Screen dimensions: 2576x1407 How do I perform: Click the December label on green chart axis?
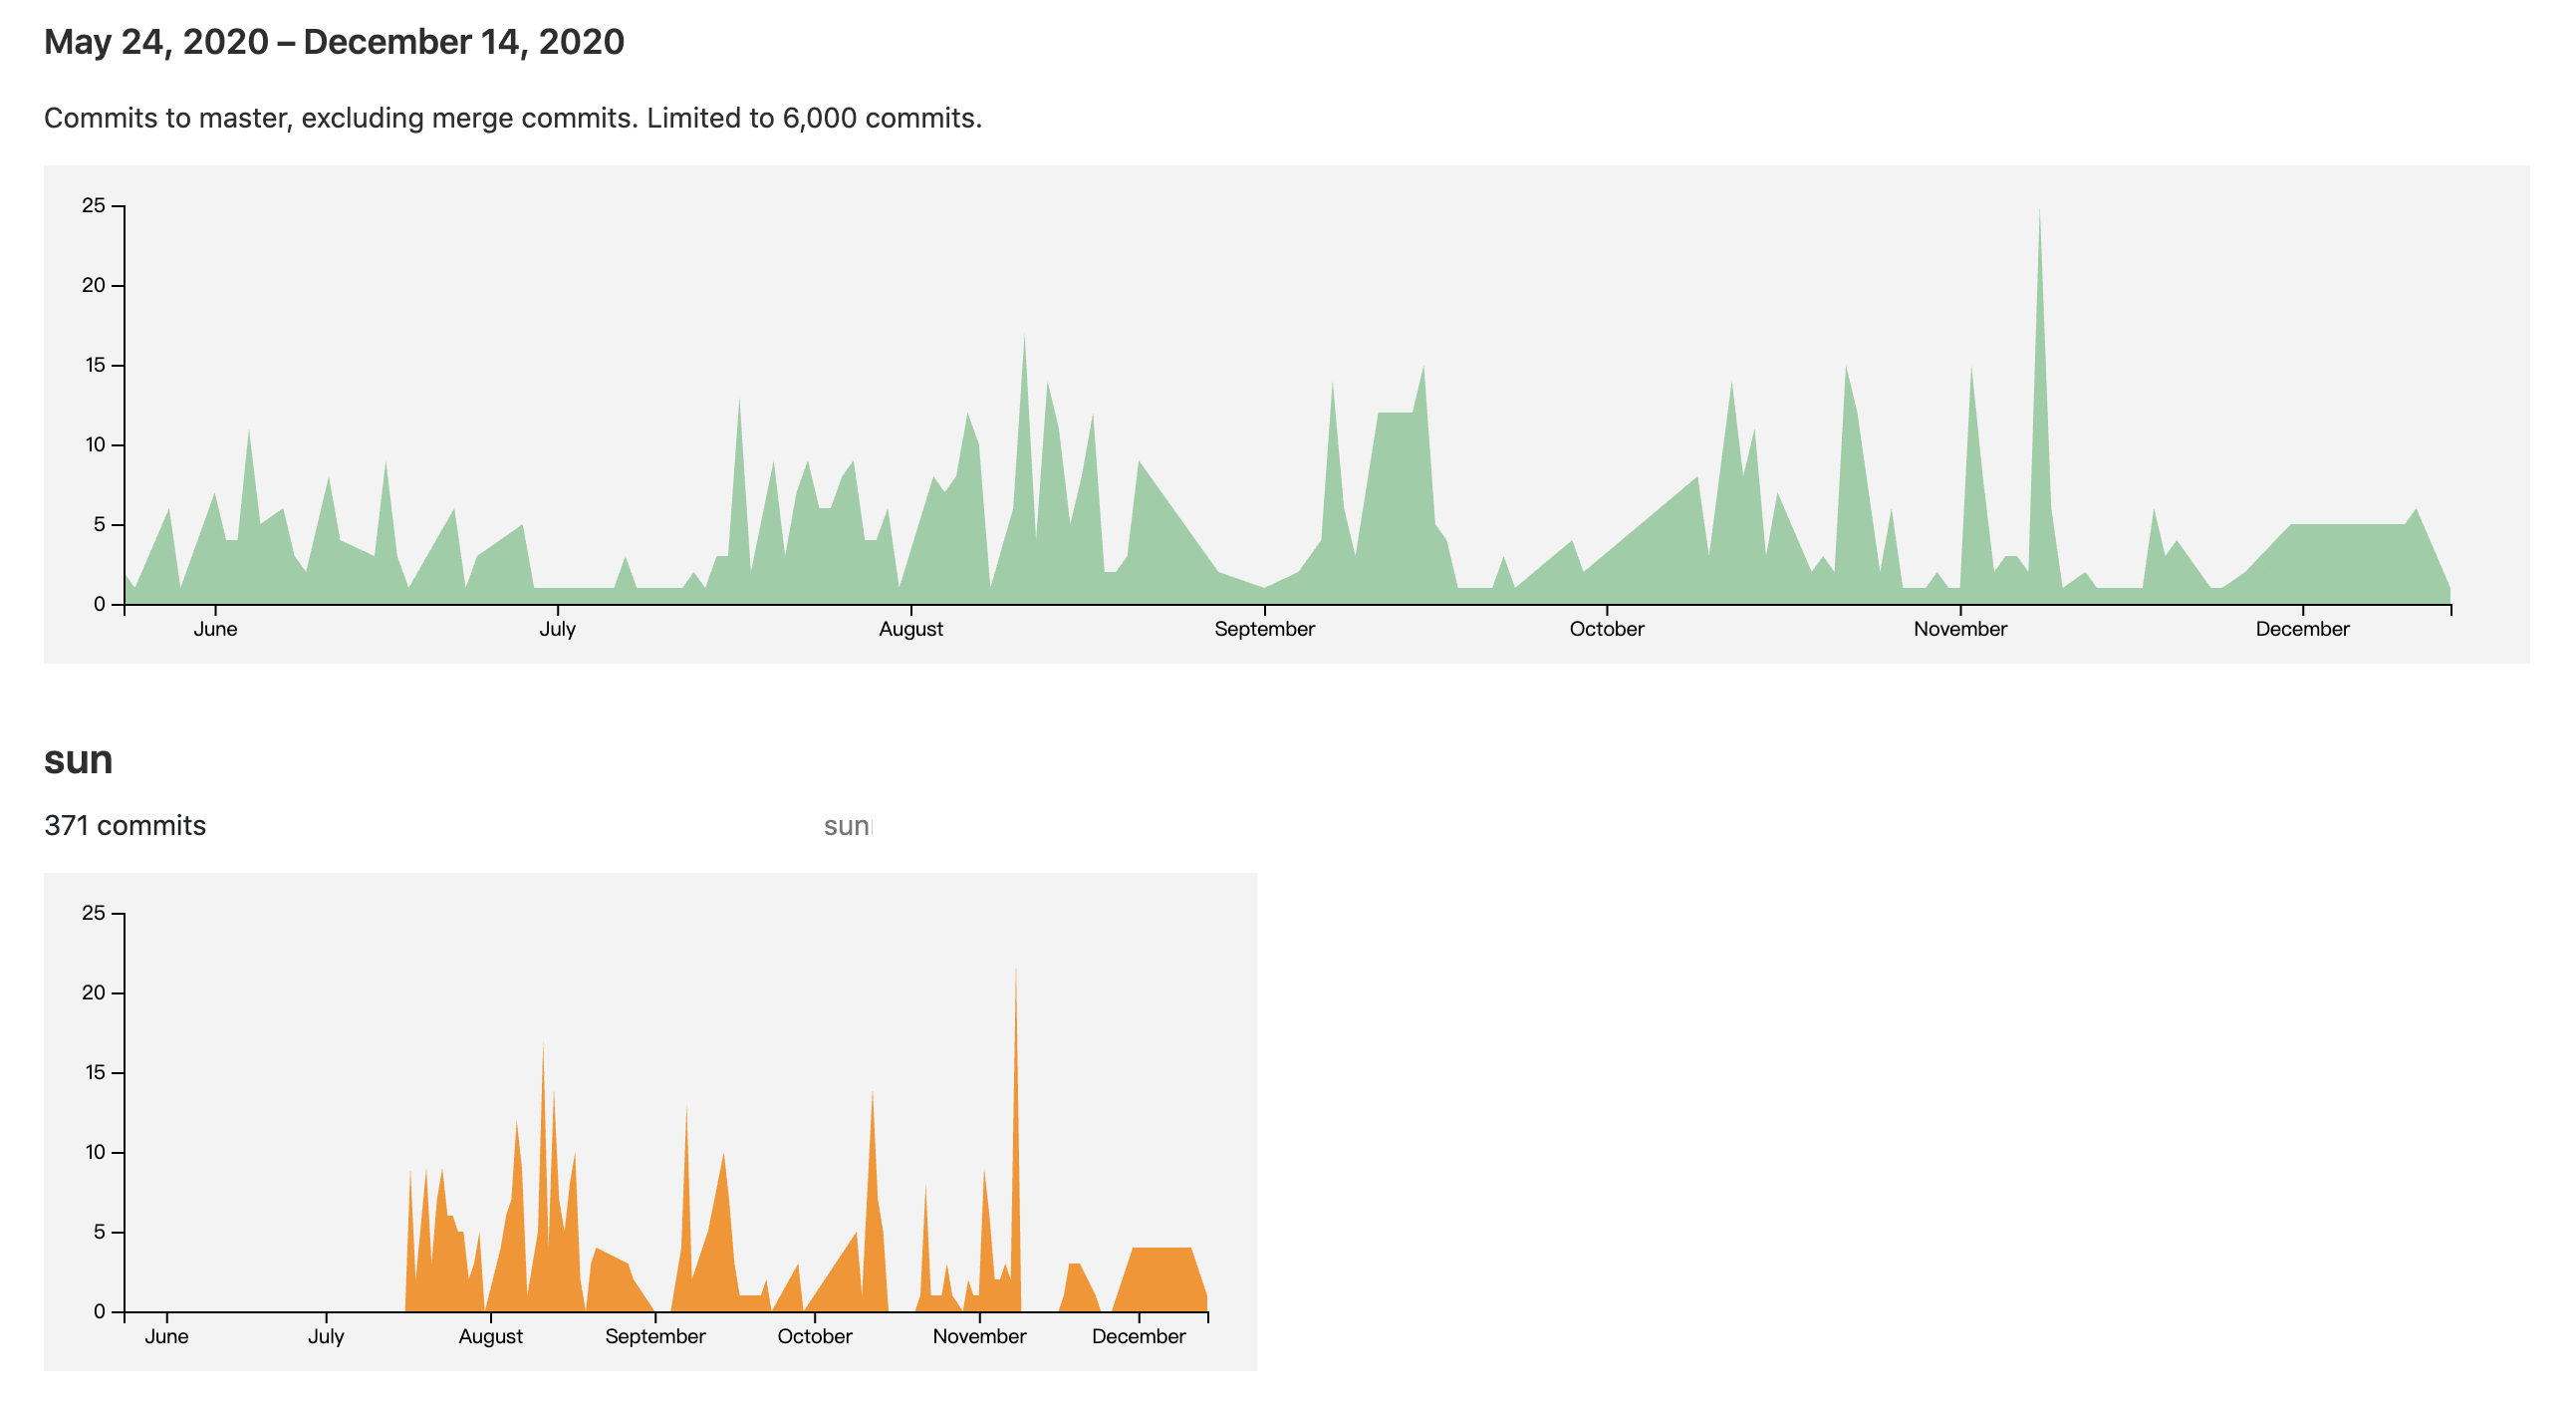click(x=2302, y=629)
